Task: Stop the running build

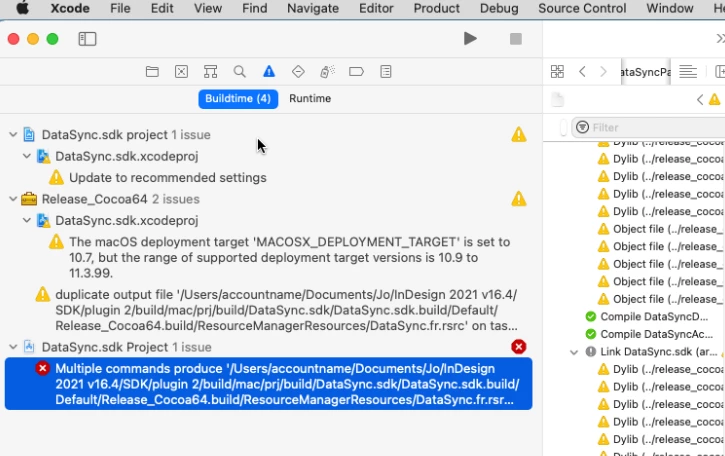Action: click(x=516, y=39)
